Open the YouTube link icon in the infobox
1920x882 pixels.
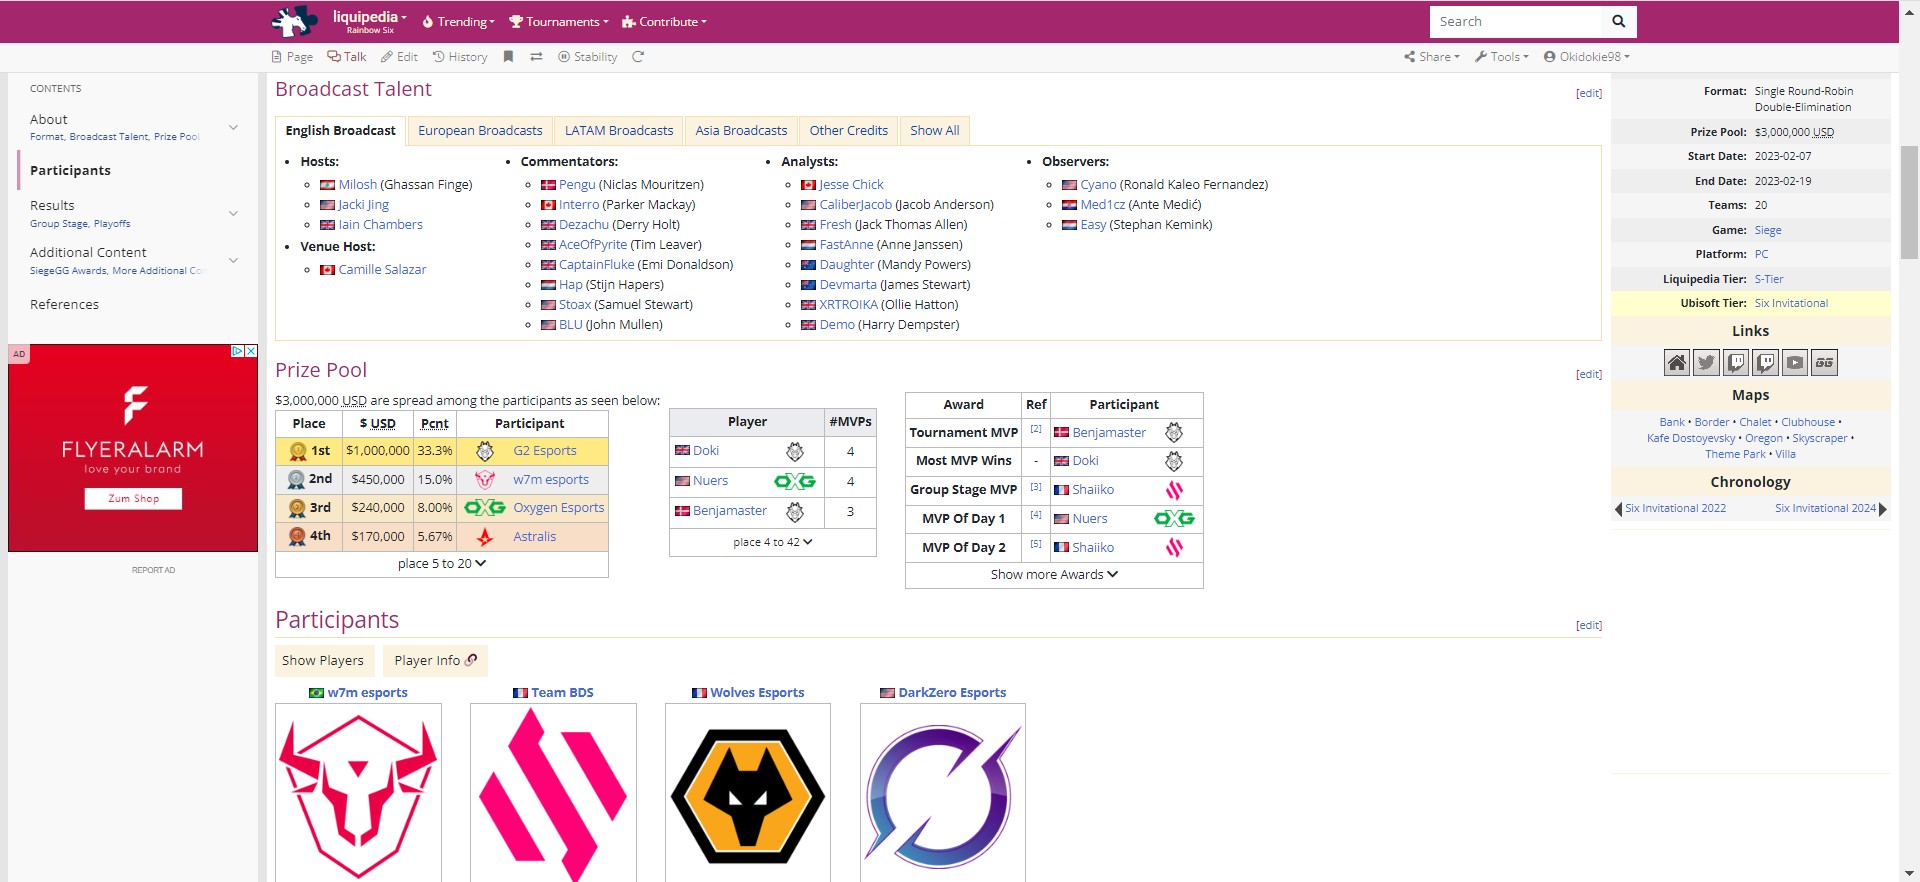(1795, 363)
